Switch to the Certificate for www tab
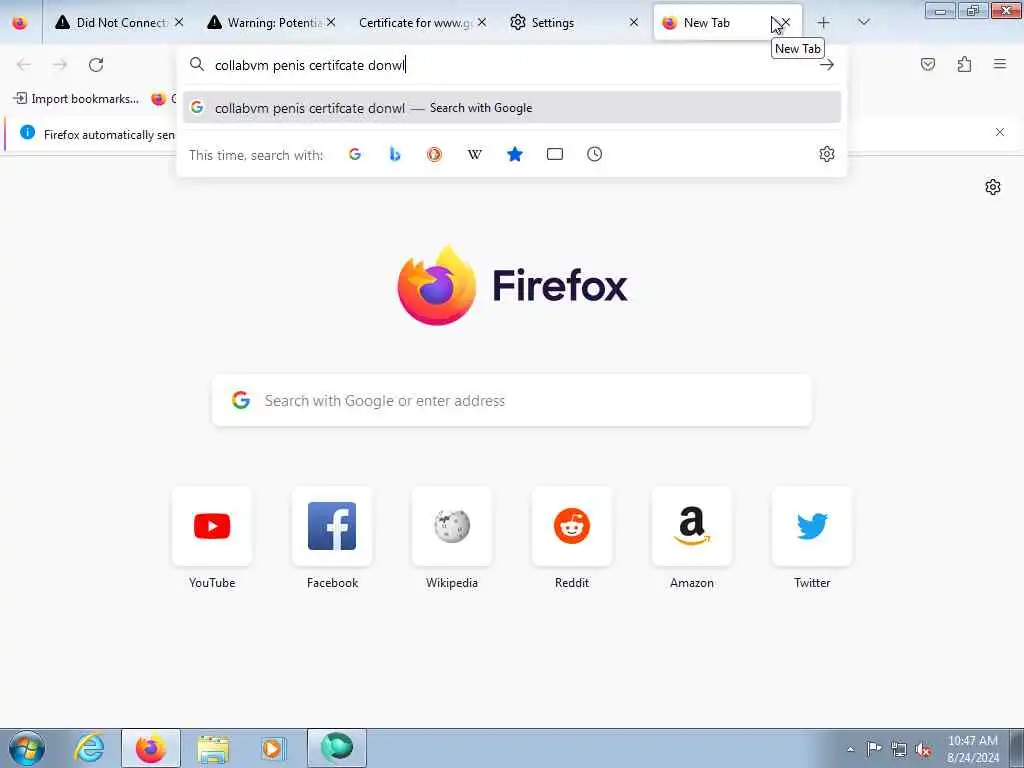This screenshot has width=1024, height=768. (x=415, y=23)
